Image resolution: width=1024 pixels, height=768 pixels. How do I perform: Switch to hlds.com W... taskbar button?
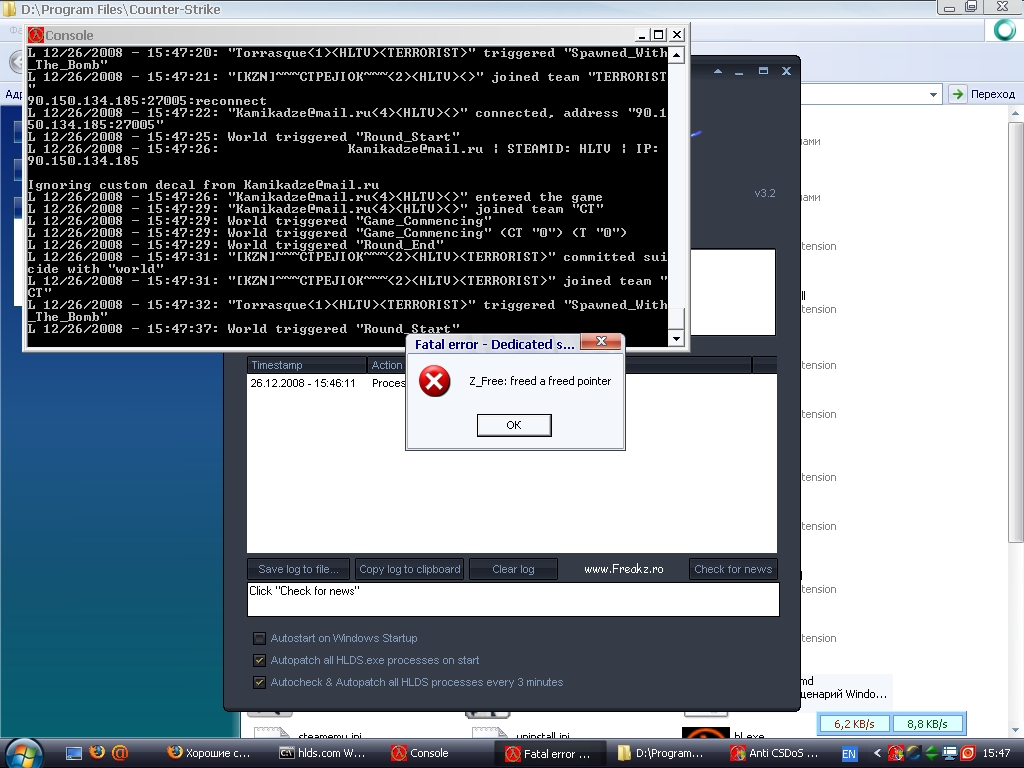coord(323,754)
